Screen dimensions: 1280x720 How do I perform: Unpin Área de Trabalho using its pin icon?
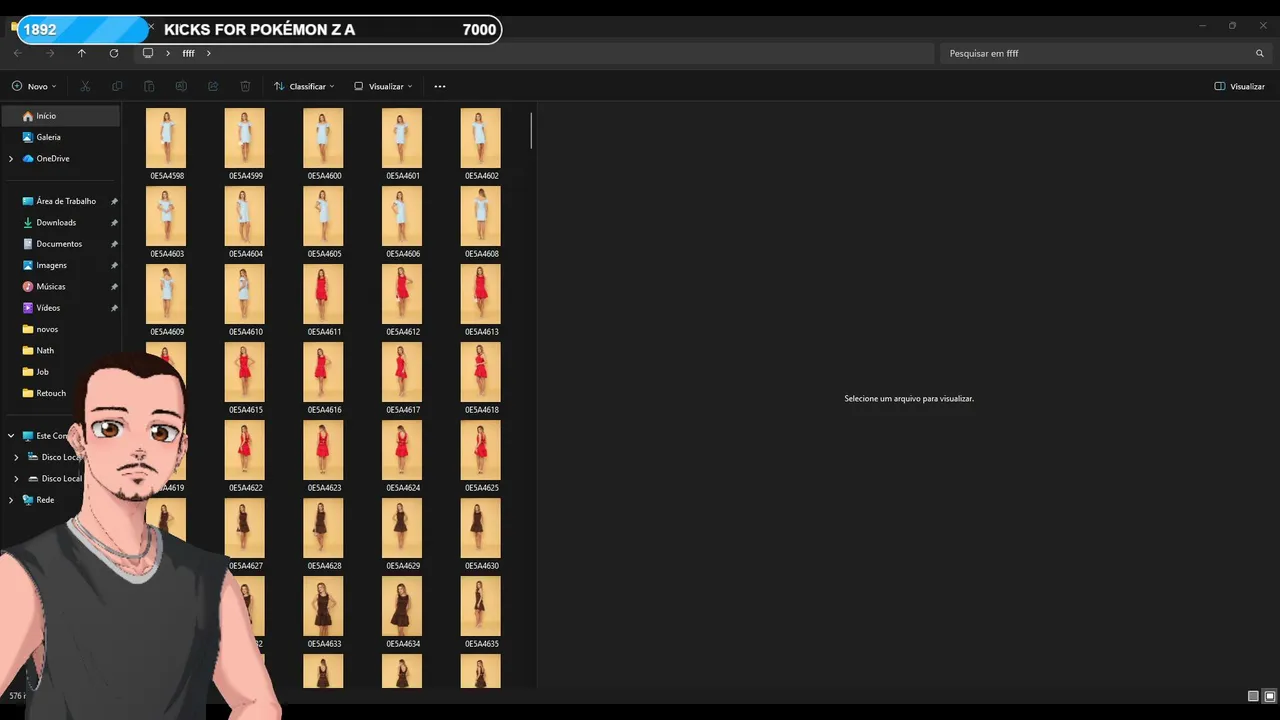[114, 201]
